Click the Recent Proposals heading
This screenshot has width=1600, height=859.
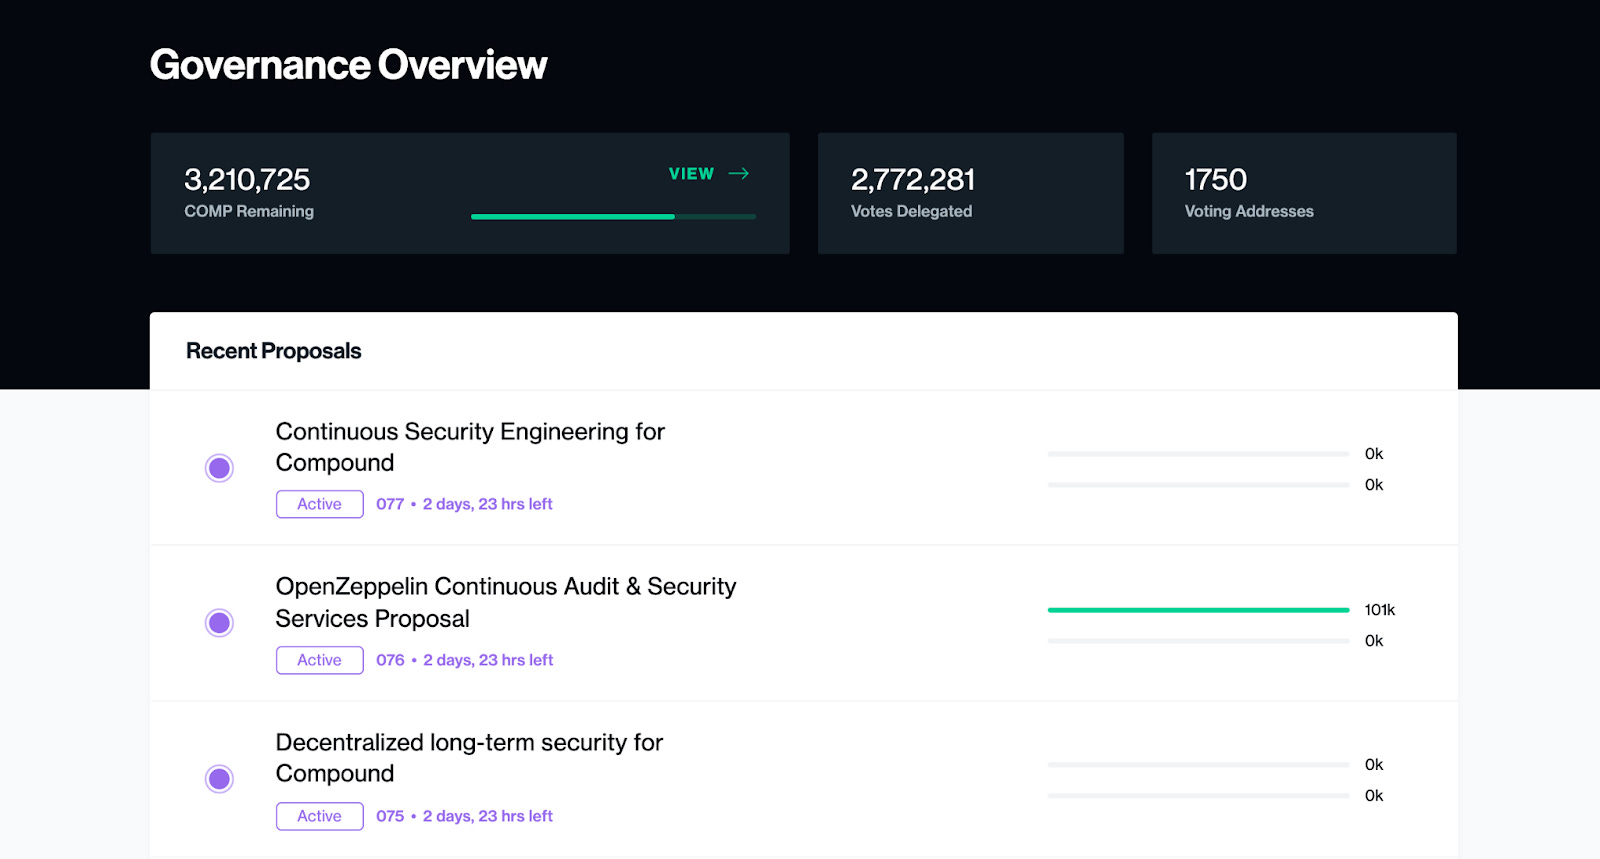pyautogui.click(x=273, y=351)
